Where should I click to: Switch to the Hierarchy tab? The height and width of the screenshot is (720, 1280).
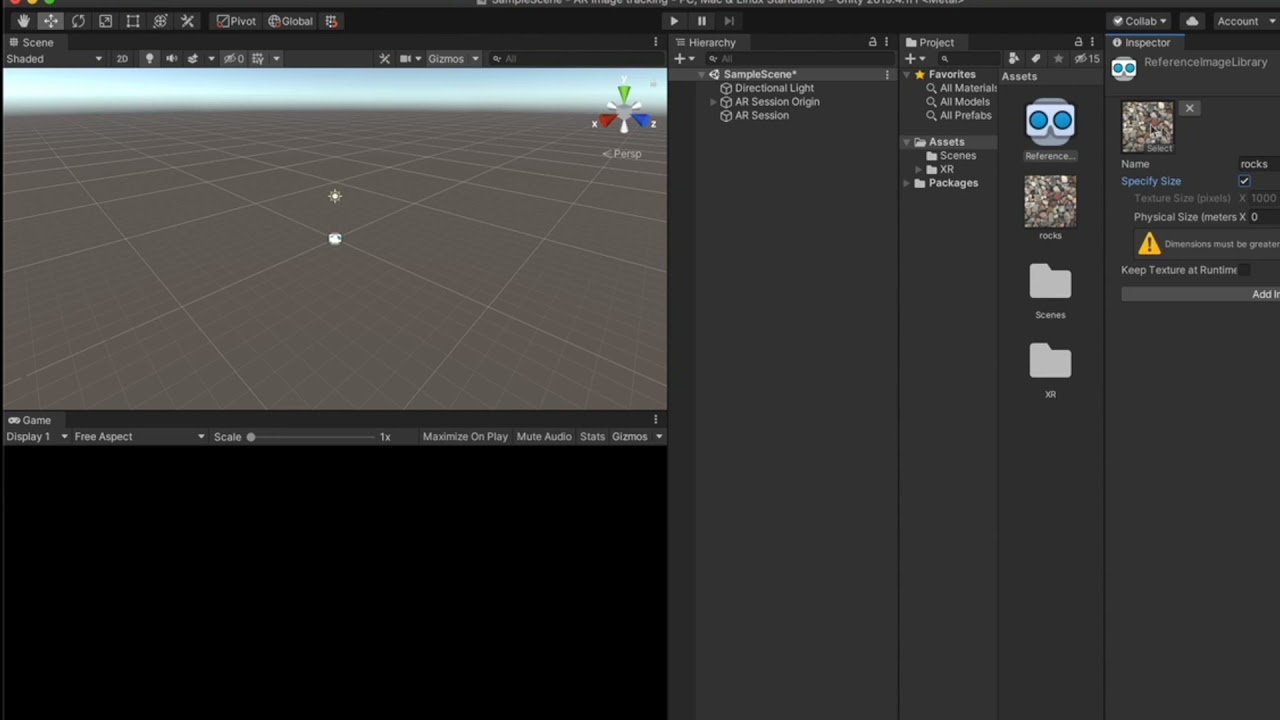[x=706, y=42]
